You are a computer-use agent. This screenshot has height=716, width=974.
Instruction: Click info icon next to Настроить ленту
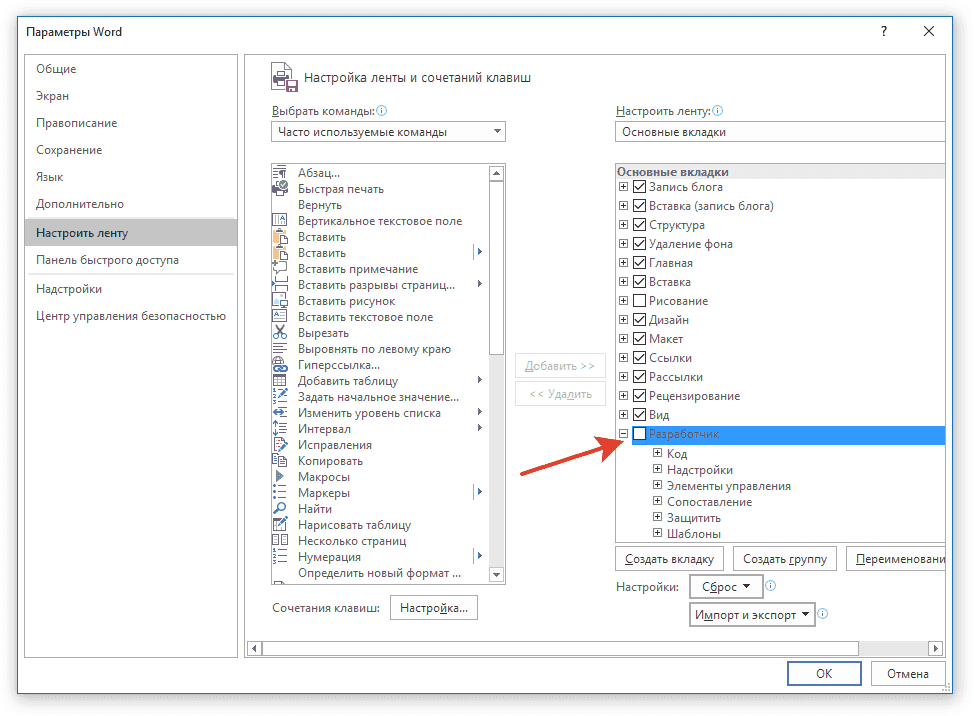pos(717,111)
